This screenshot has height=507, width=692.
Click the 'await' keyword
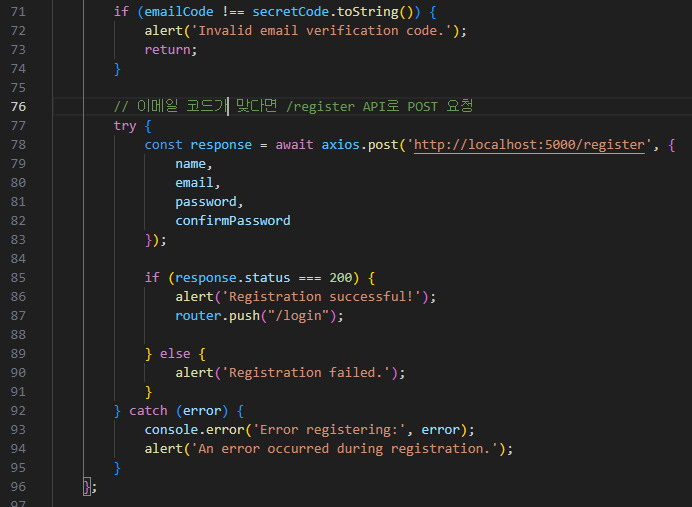(x=294, y=145)
